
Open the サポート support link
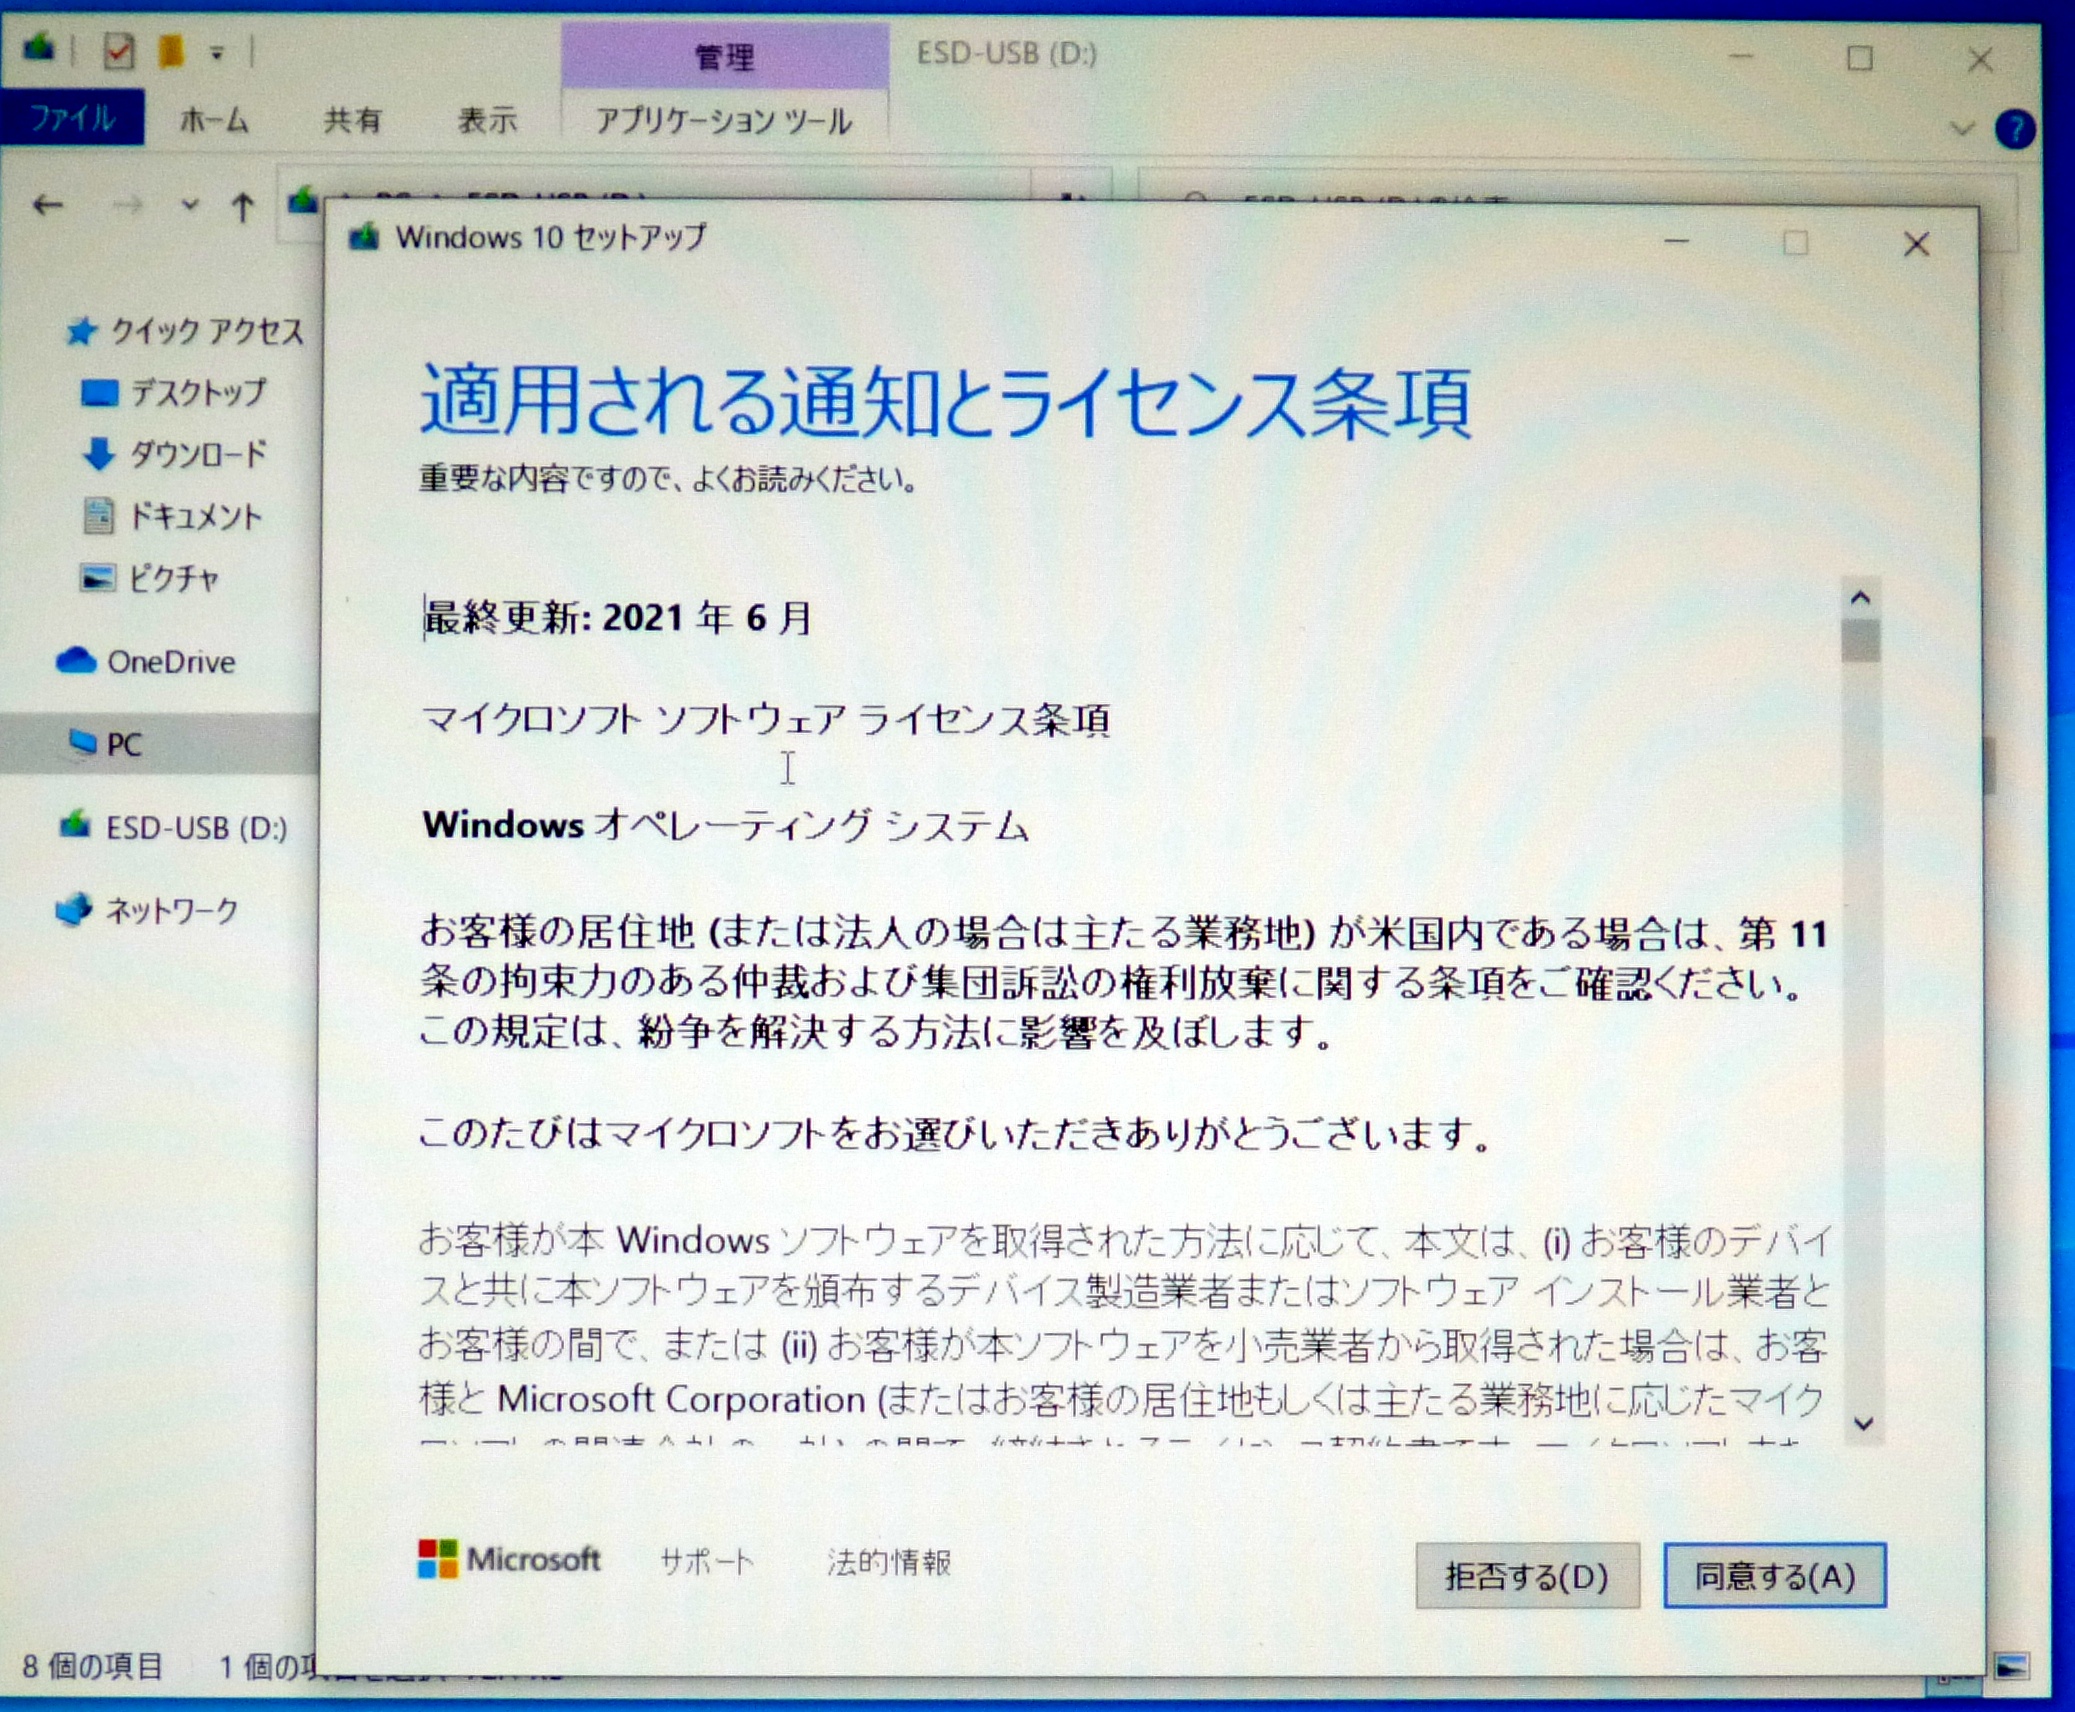pyautogui.click(x=707, y=1561)
